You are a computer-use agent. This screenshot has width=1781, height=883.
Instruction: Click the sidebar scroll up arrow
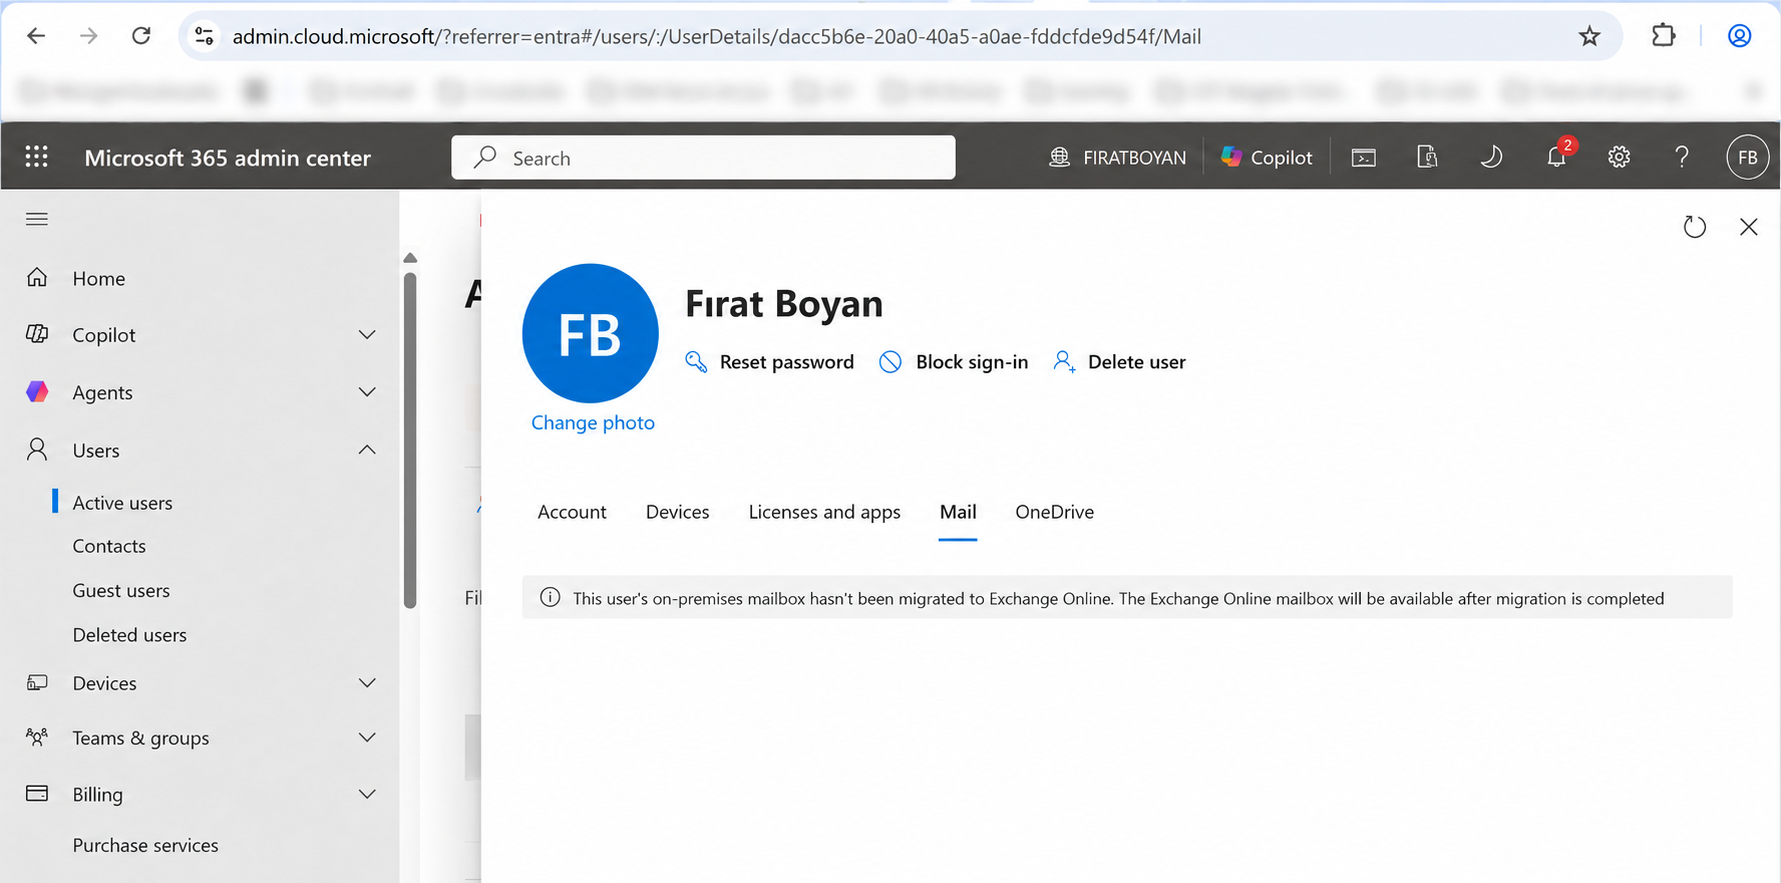410,258
